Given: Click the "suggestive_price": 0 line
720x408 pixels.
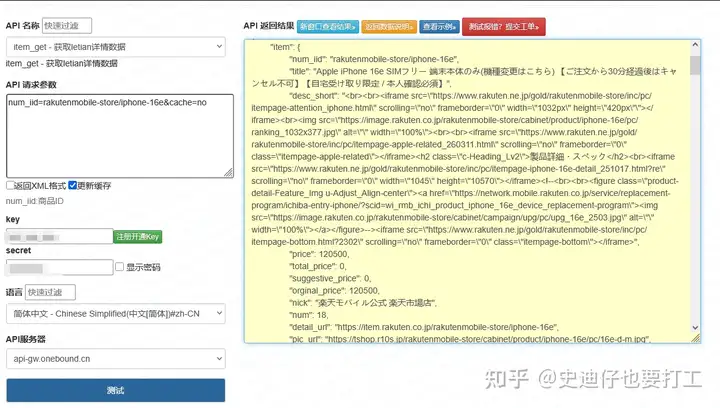Looking at the screenshot, I should point(330,279).
